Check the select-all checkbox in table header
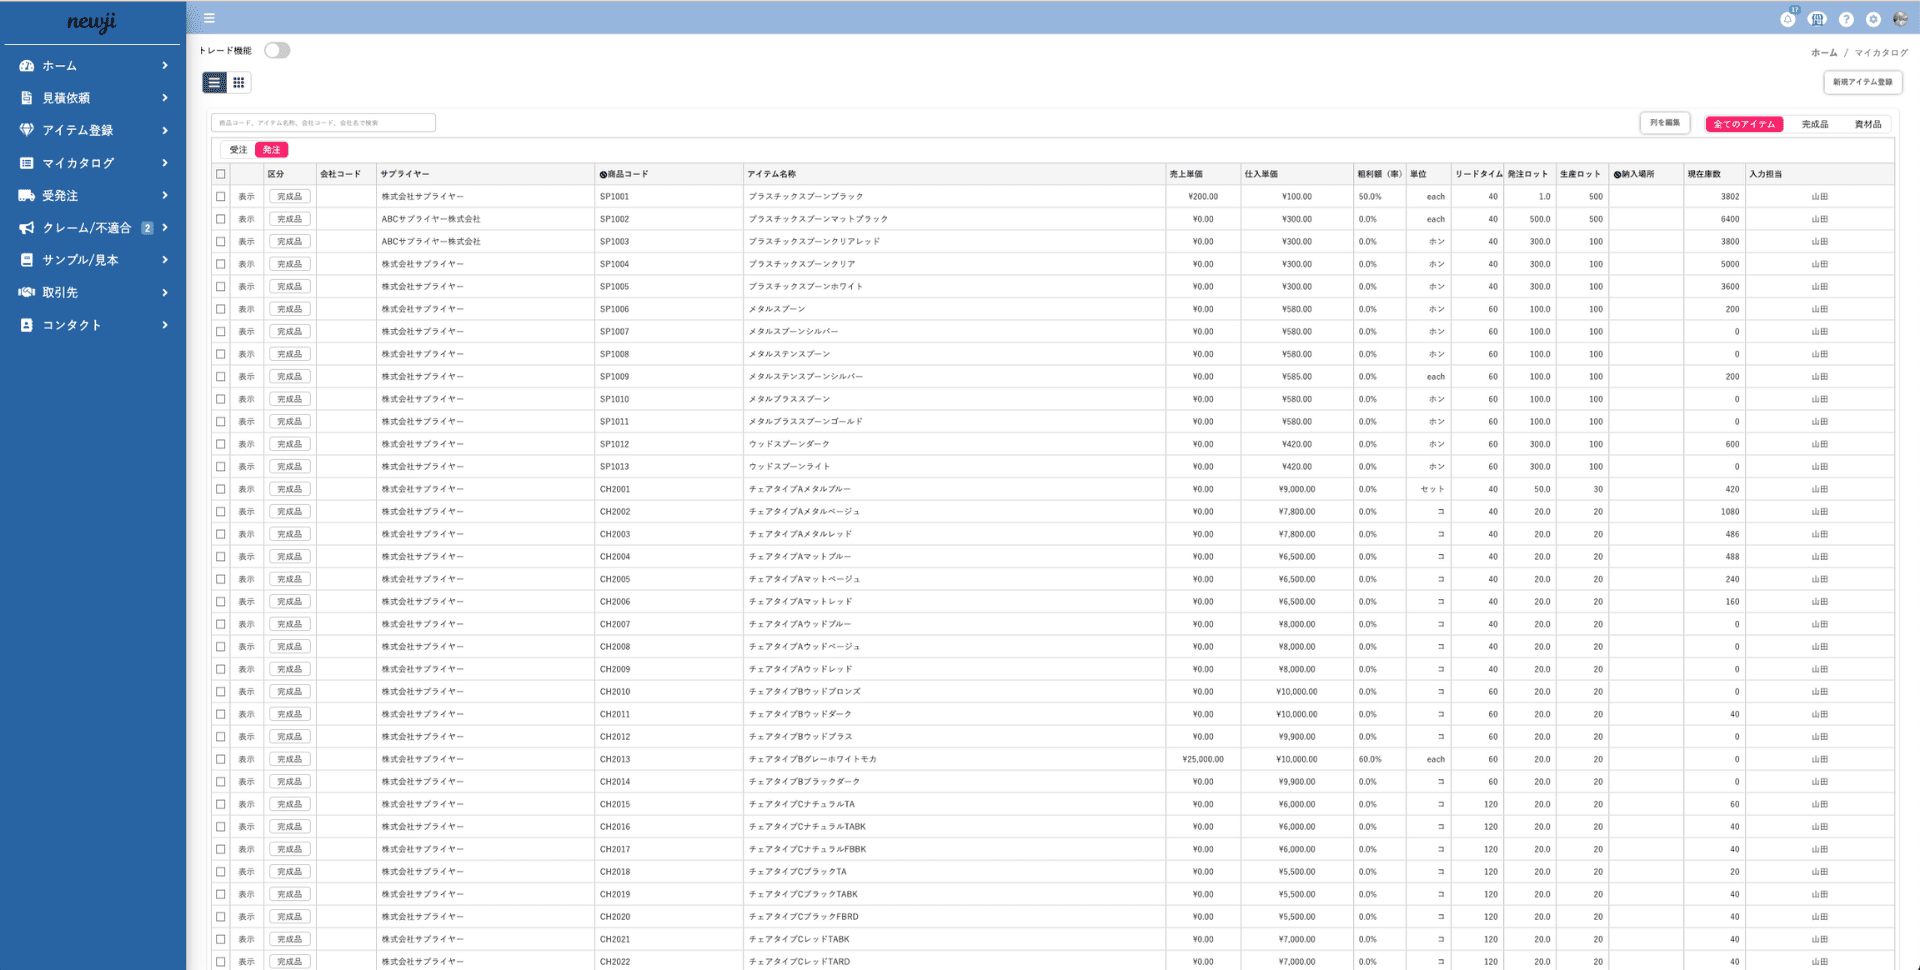 click(x=221, y=174)
